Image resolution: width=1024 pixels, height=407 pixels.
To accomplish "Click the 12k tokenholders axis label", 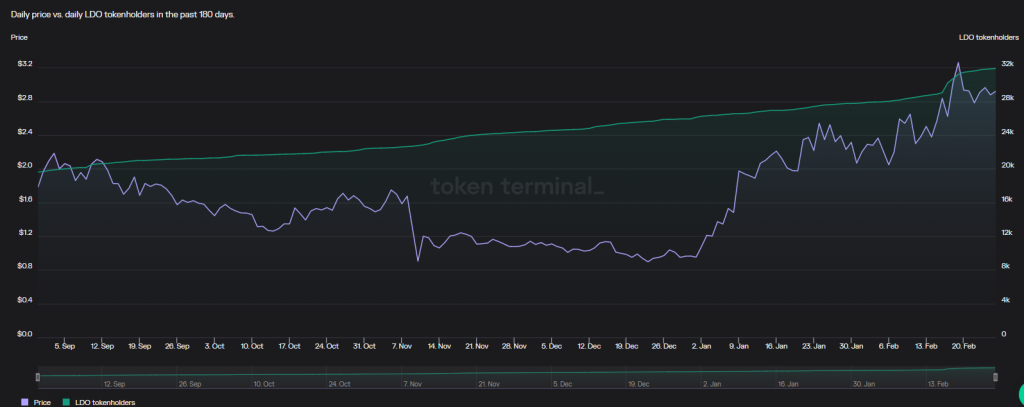I will [1007, 233].
